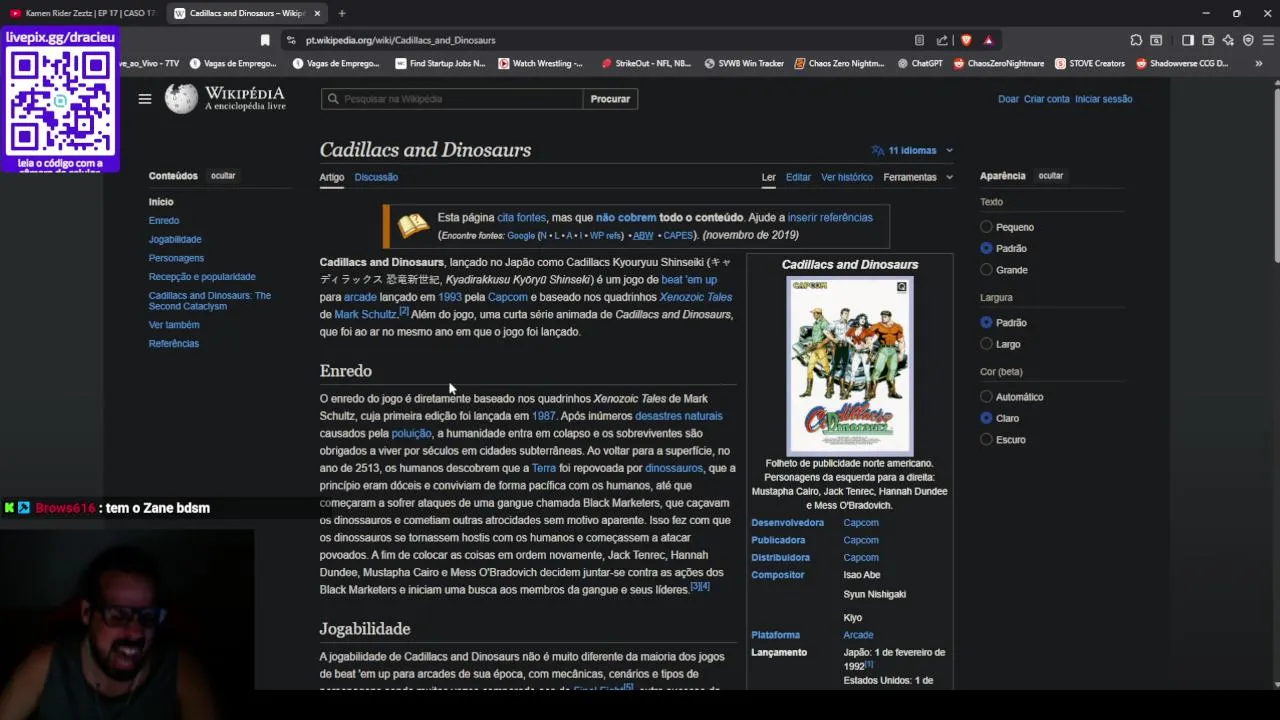Open the extensions puzzle icon
The image size is (1280, 720).
point(1136,40)
